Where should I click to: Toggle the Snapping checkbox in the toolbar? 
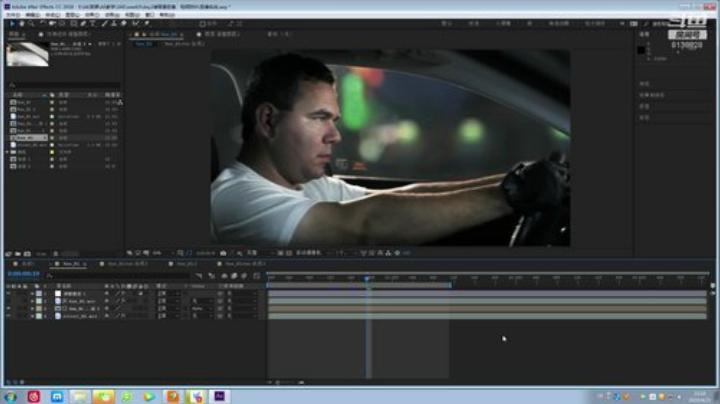tap(202, 23)
